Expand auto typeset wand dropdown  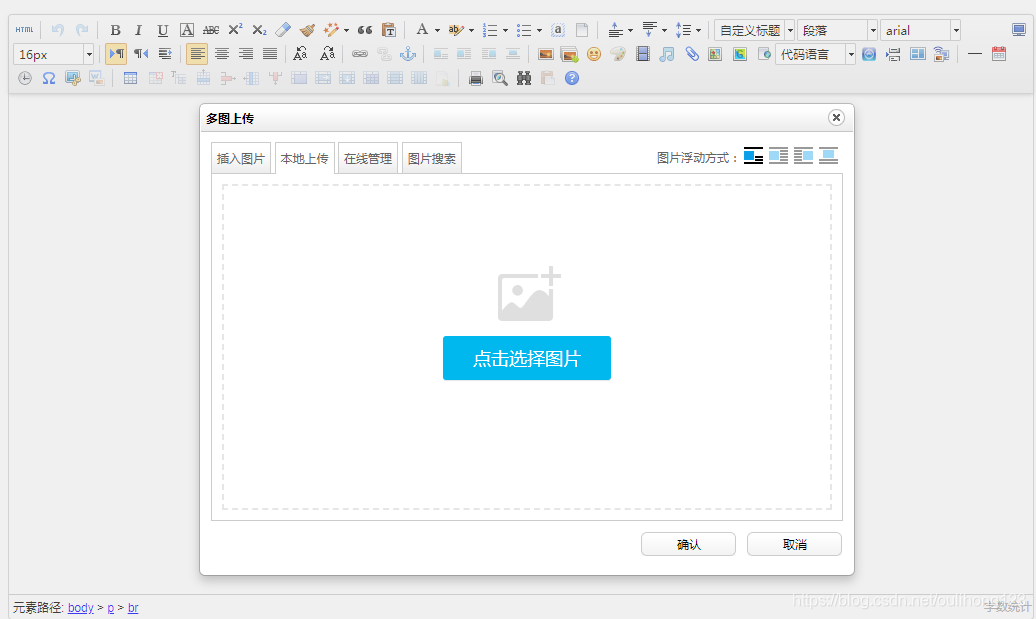pos(347,30)
